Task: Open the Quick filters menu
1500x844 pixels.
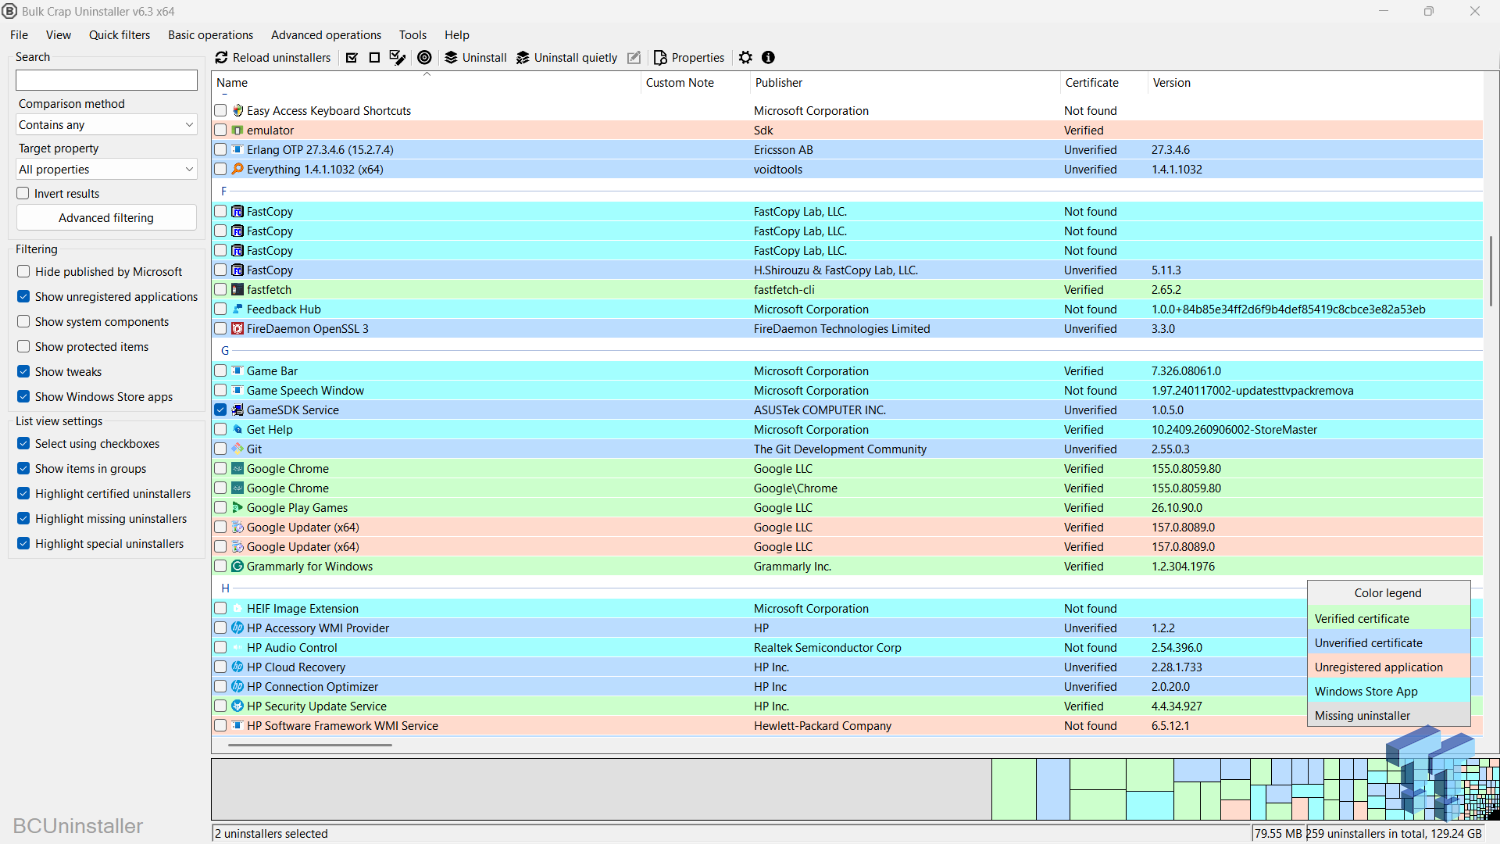Action: (119, 35)
